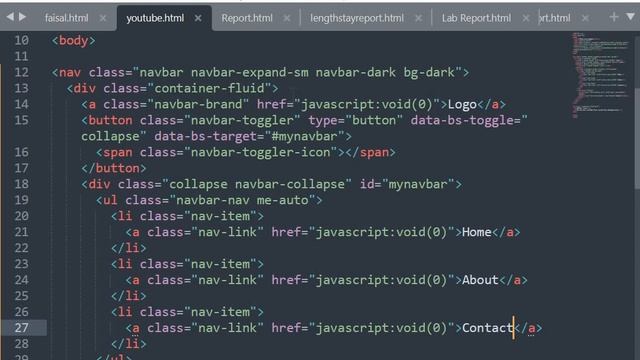The height and width of the screenshot is (360, 640).
Task: Click id="mynavbar" attribute on line 18
Action: tap(407, 184)
